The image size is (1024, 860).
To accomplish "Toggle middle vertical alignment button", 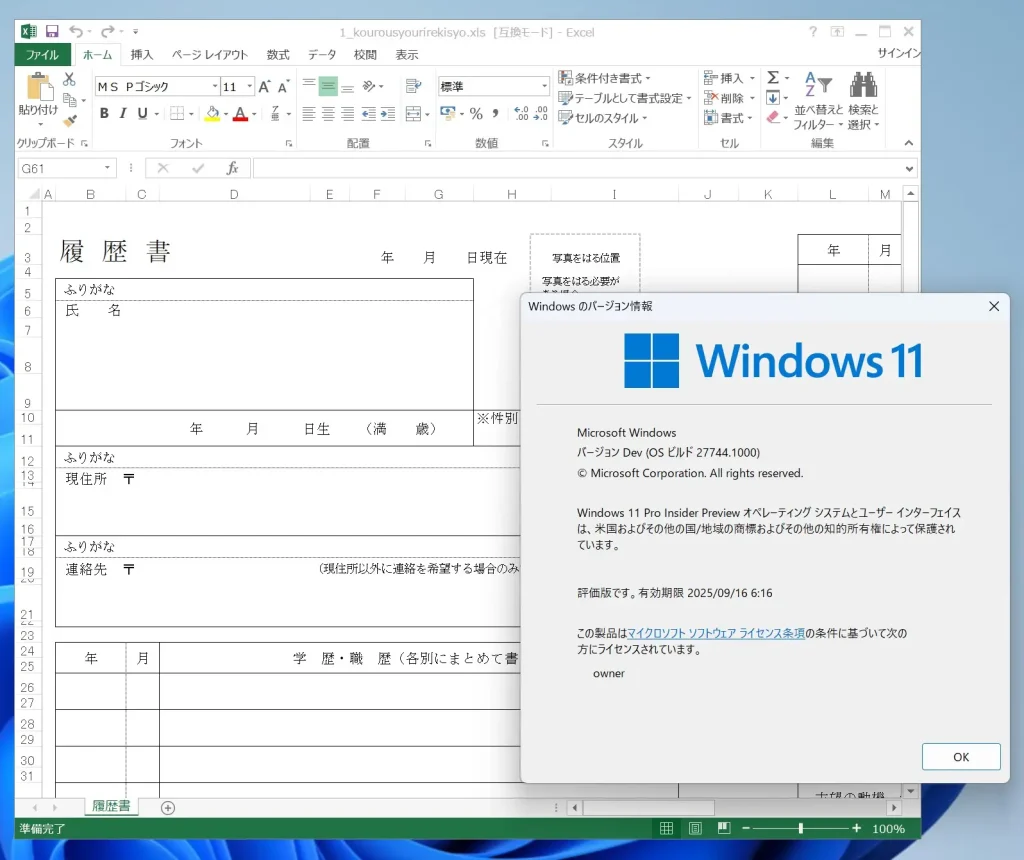I will point(328,86).
